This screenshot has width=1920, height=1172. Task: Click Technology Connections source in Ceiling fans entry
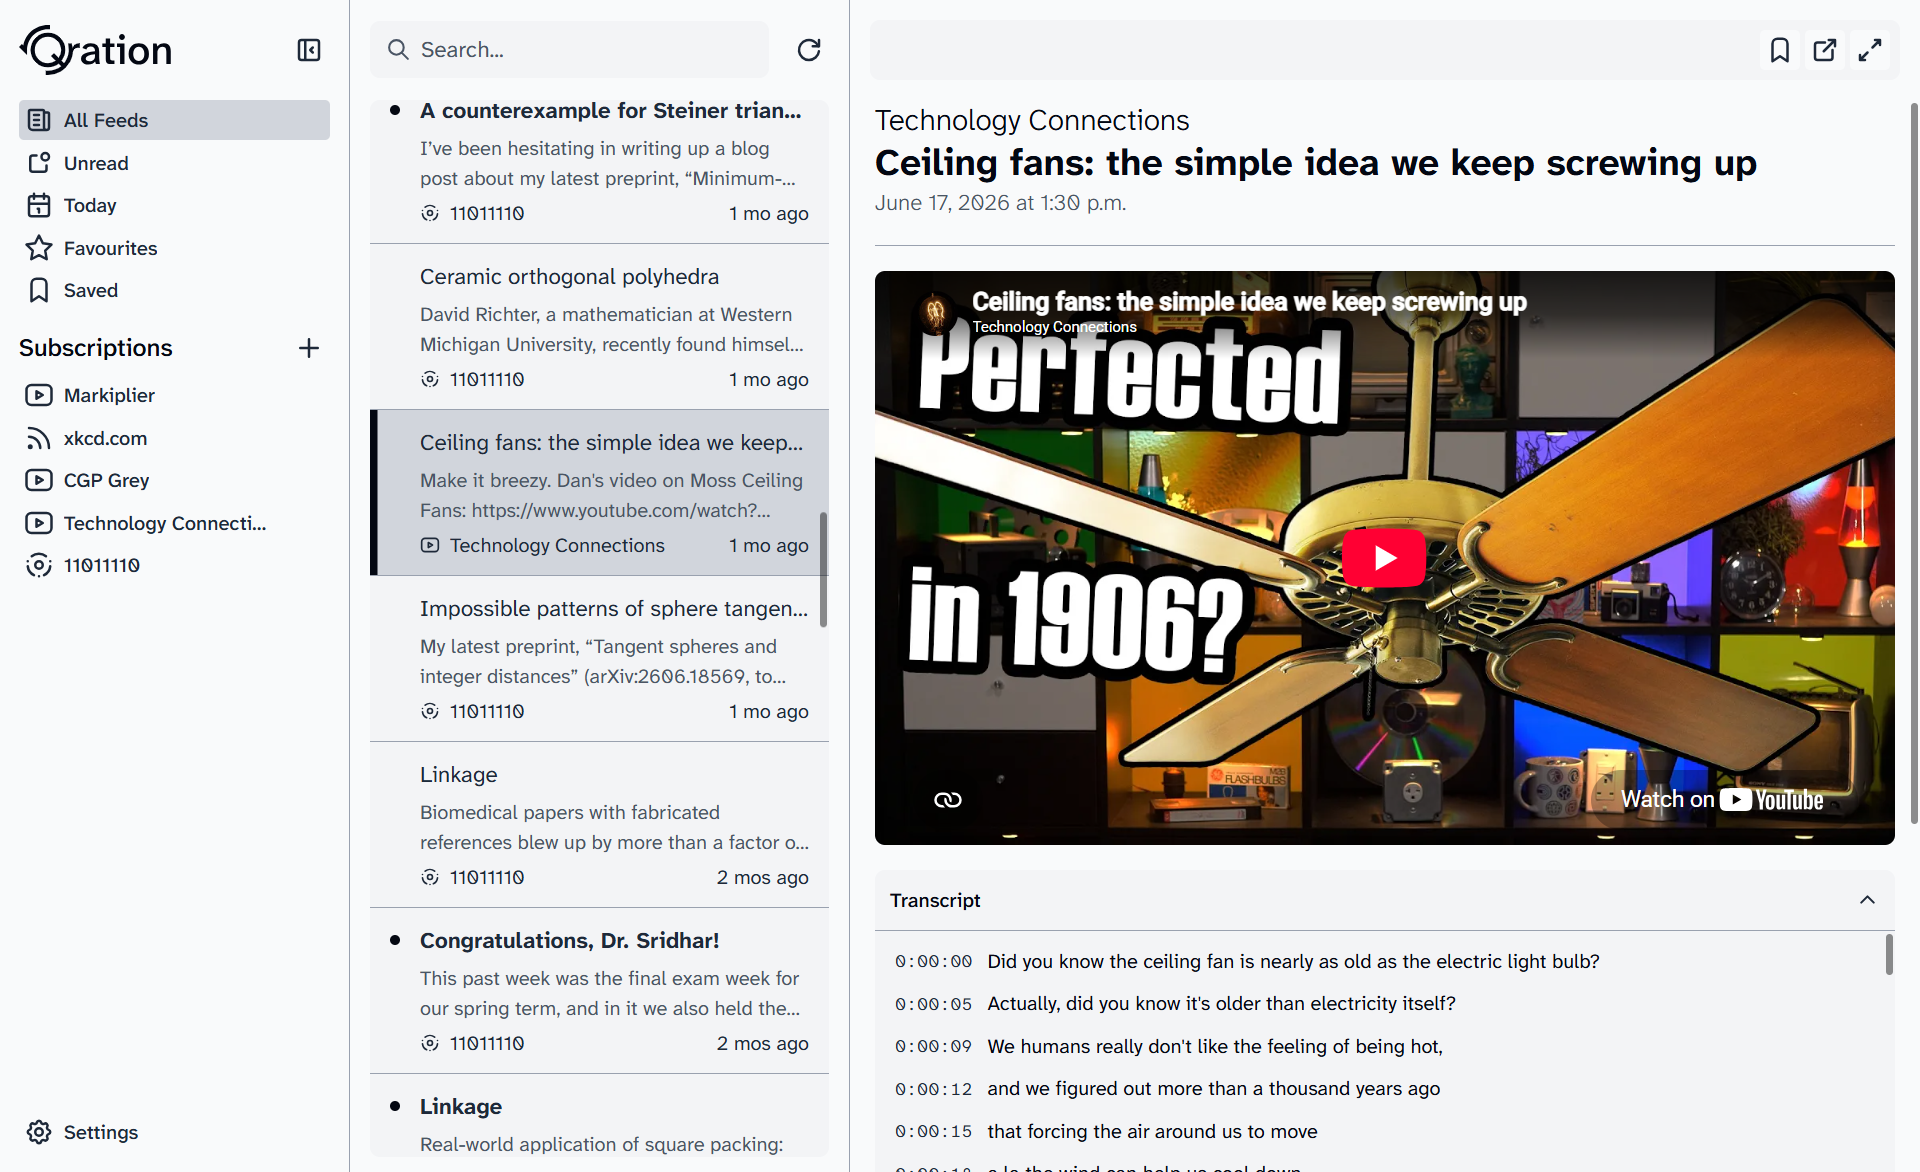tap(557, 545)
